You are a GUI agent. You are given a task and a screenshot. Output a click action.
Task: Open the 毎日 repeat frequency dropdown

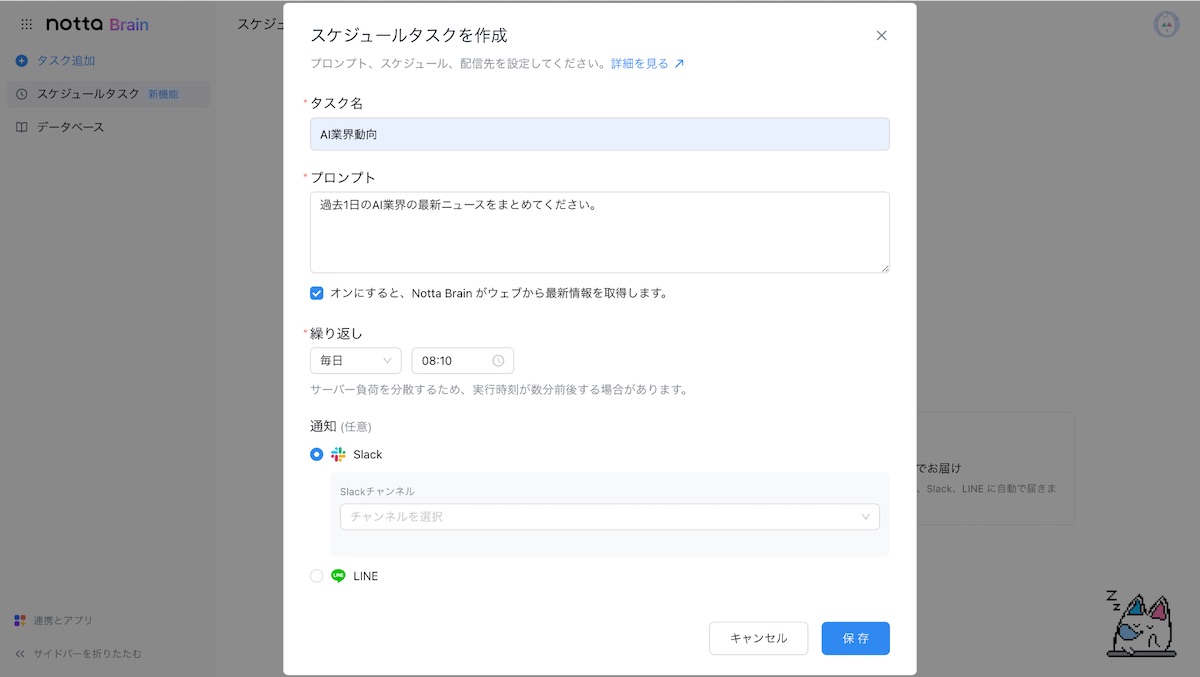pyautogui.click(x=356, y=361)
